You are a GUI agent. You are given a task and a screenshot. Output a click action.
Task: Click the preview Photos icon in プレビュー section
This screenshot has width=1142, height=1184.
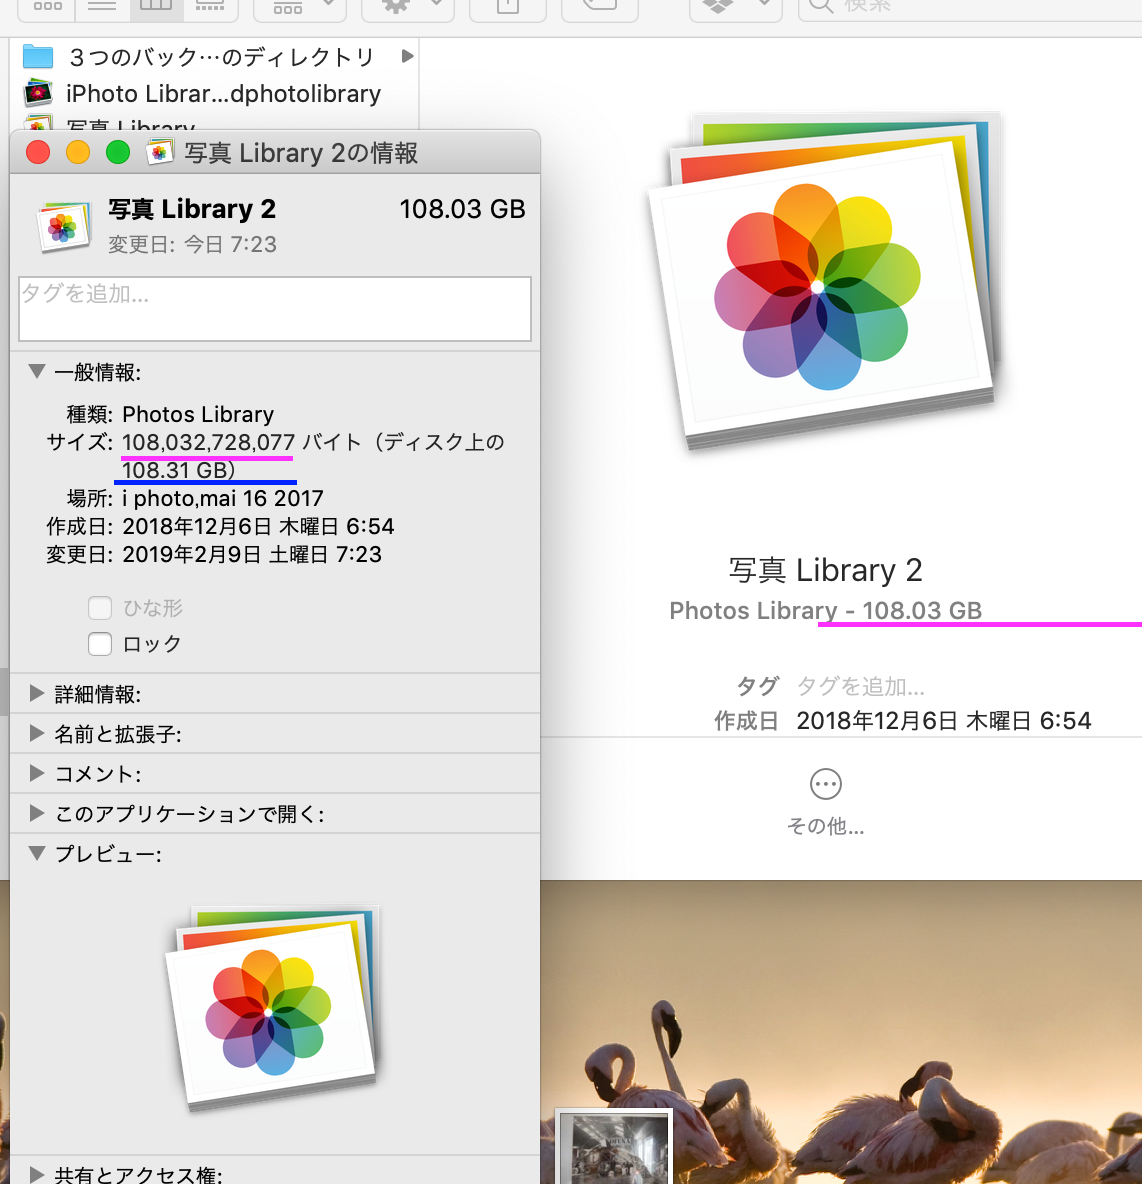273,1008
